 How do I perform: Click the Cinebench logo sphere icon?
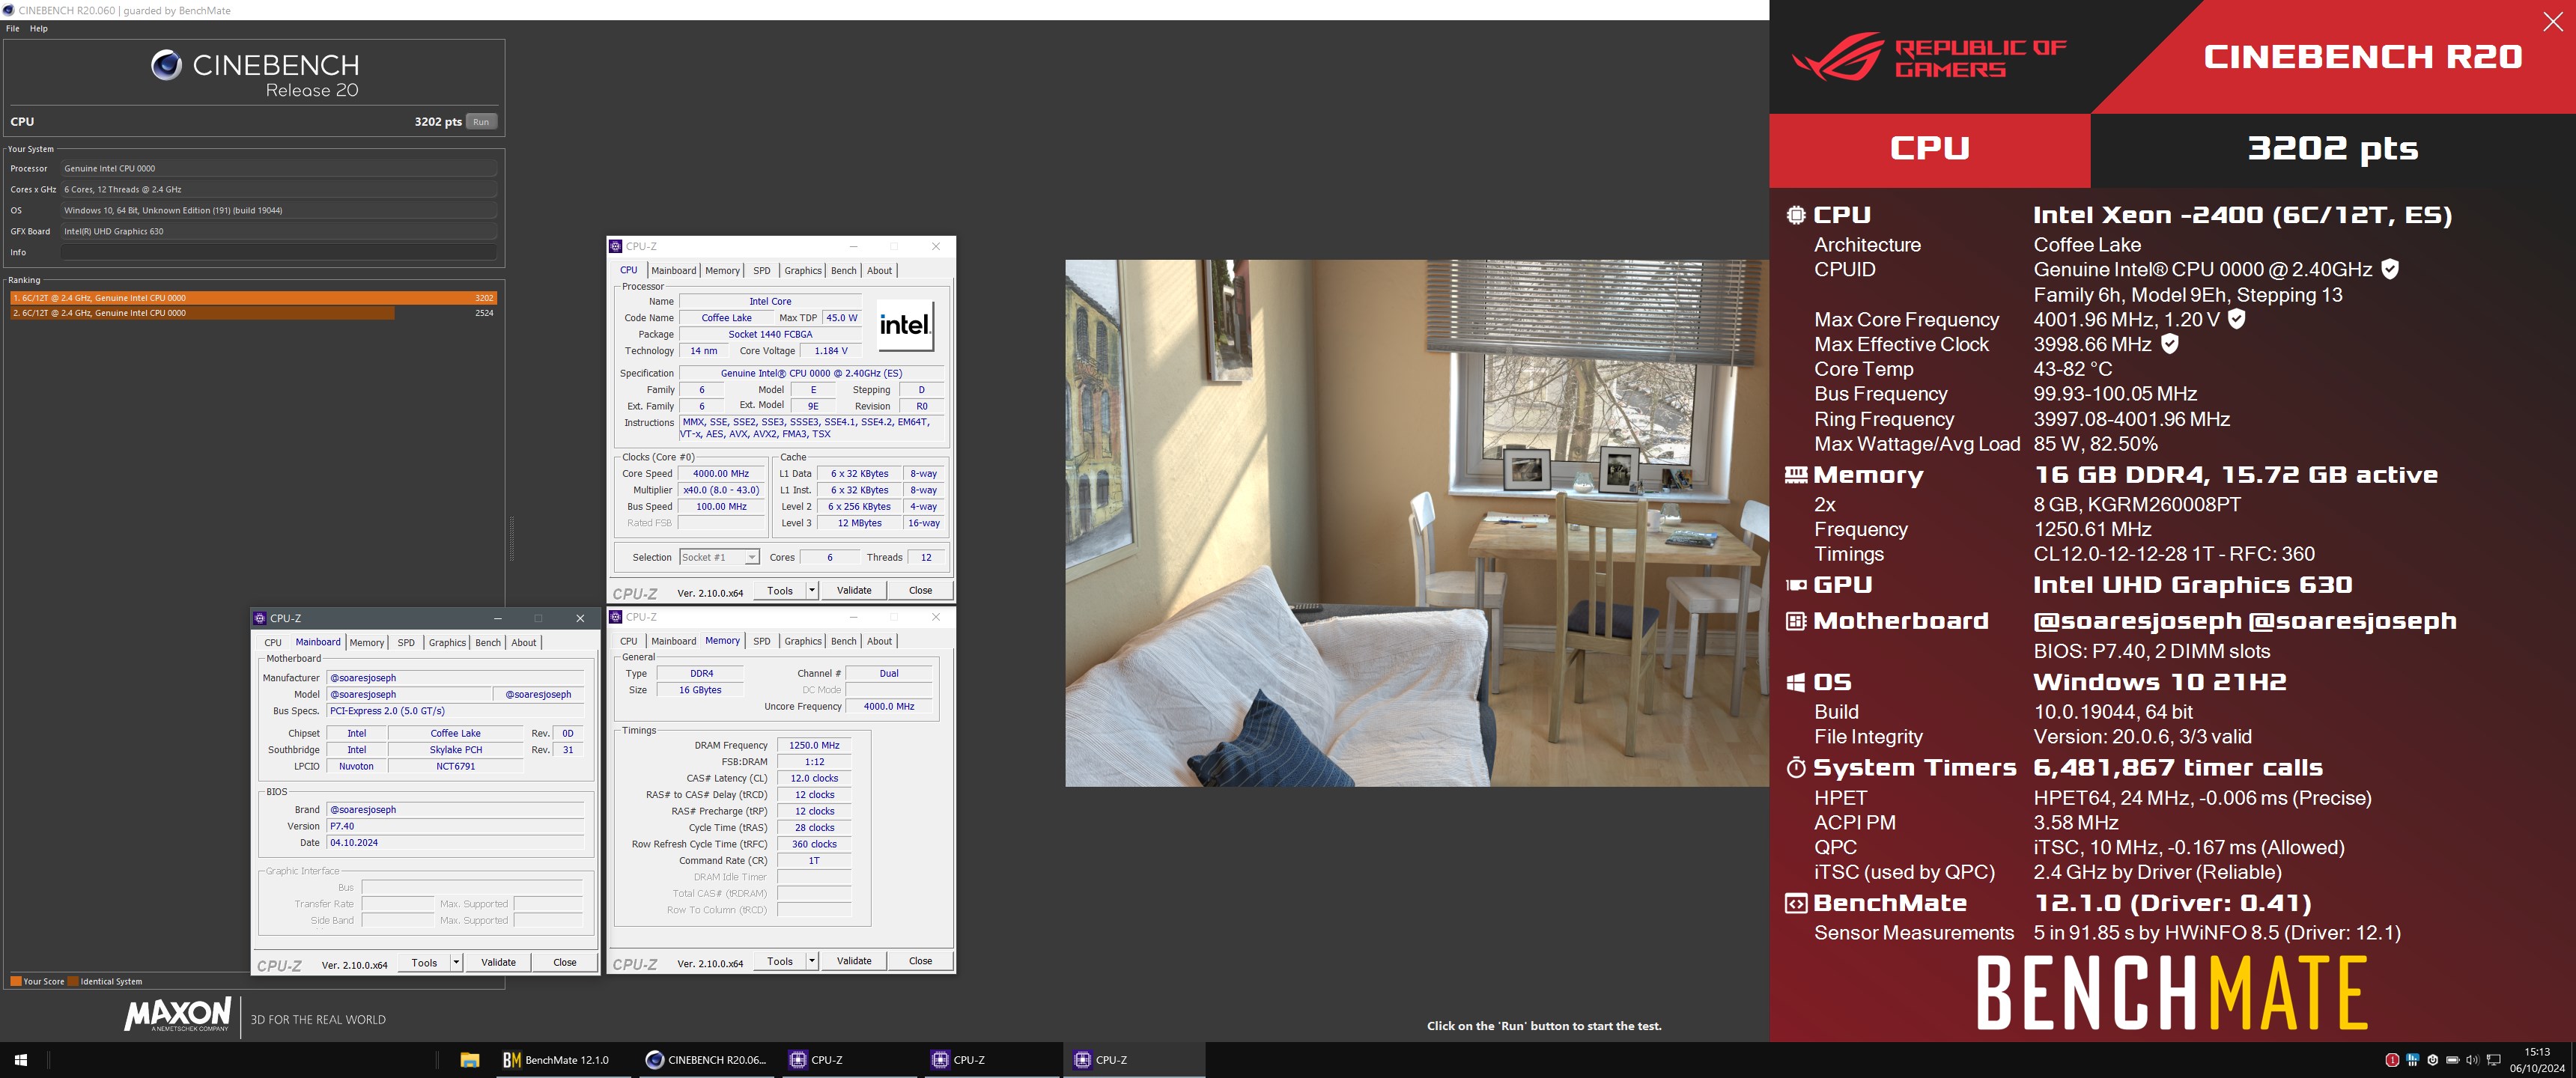point(166,65)
